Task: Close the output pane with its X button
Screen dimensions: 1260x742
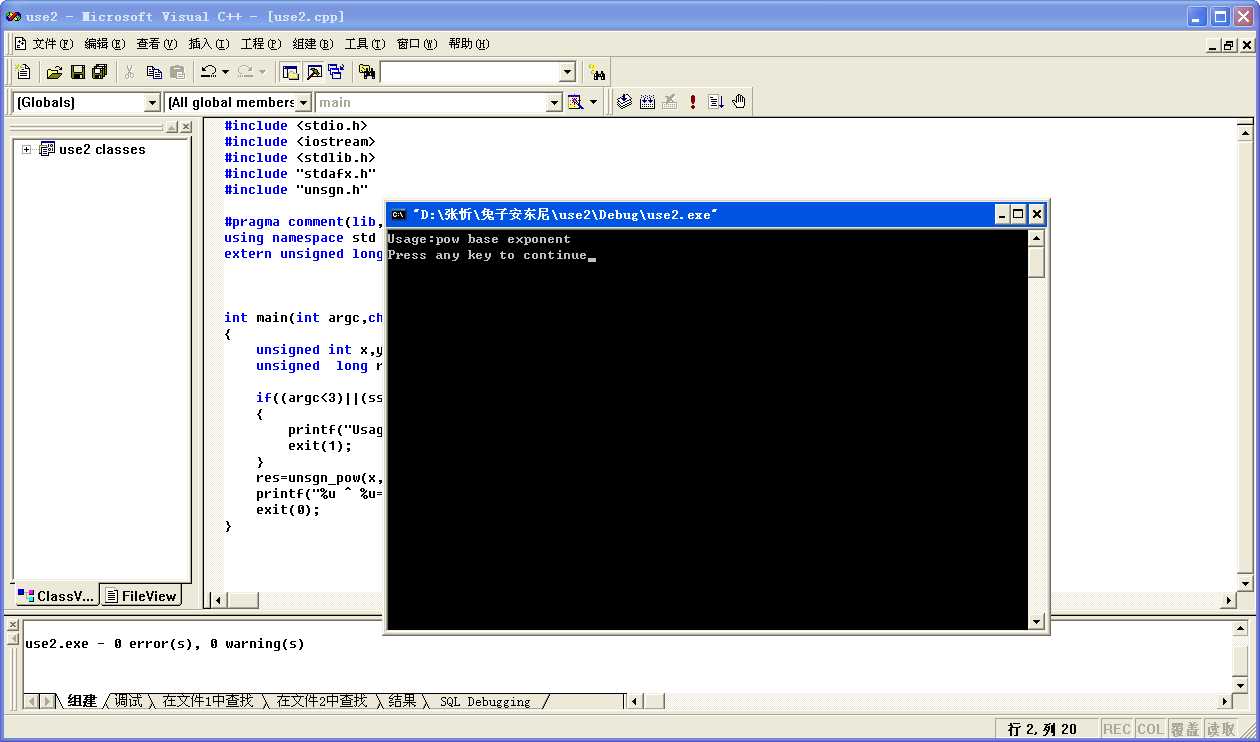Action: click(13, 626)
